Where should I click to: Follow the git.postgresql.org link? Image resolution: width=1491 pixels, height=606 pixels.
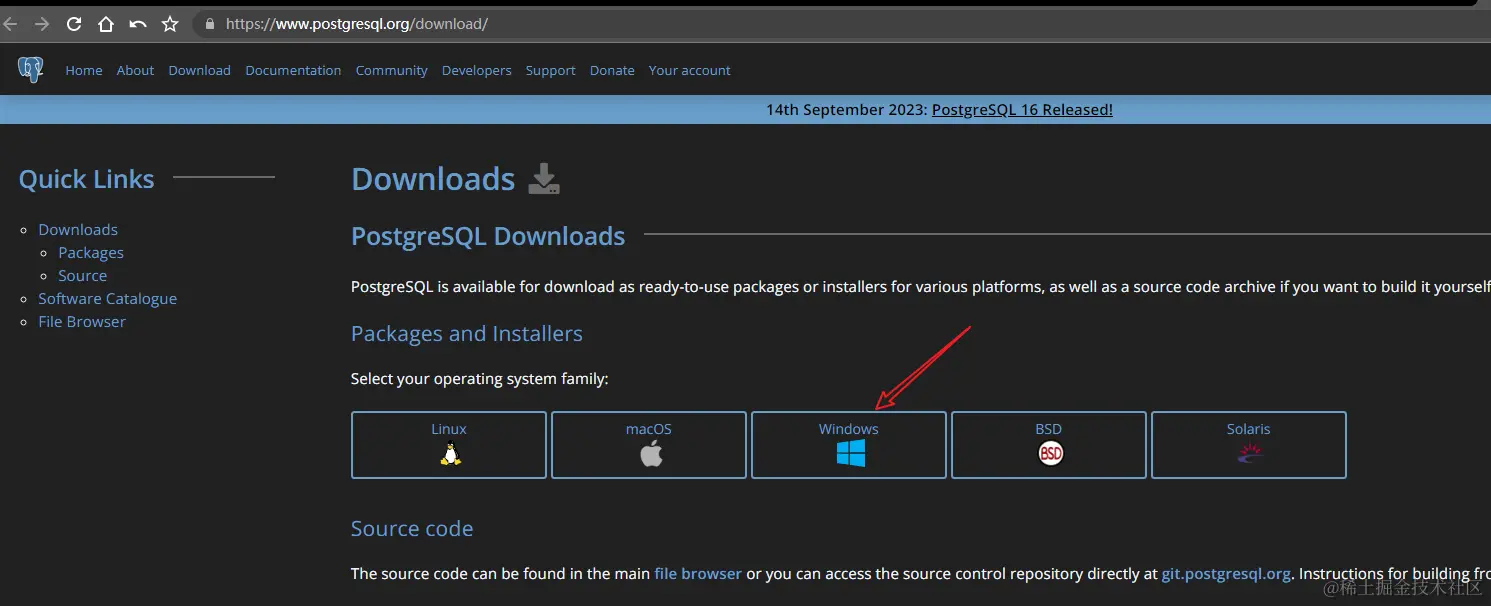[1226, 574]
